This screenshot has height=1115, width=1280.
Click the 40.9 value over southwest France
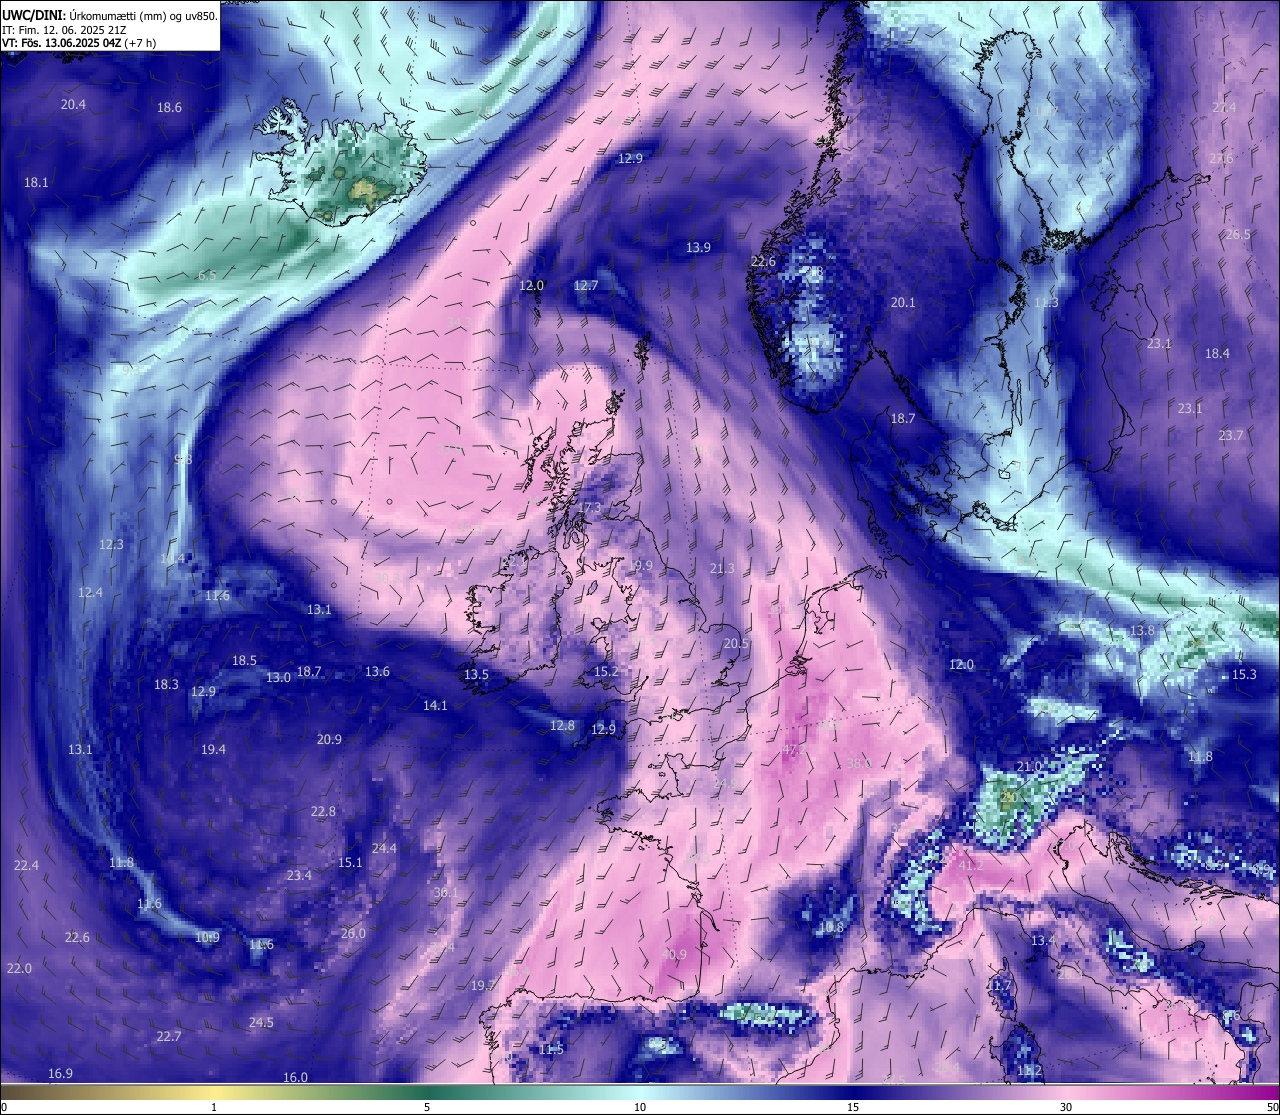pyautogui.click(x=674, y=954)
